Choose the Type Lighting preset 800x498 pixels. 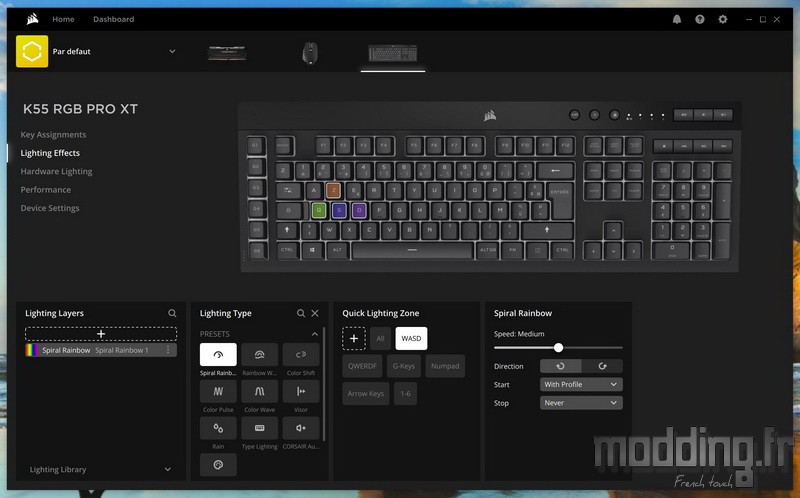point(259,428)
